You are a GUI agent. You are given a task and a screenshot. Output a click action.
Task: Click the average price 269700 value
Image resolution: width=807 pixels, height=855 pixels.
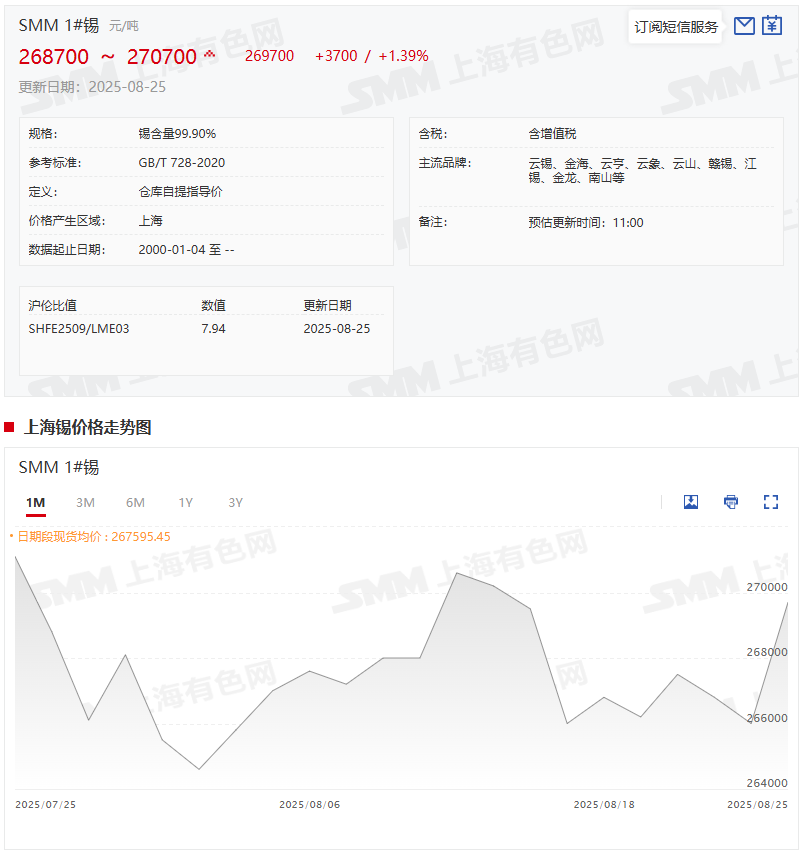pyautogui.click(x=269, y=56)
